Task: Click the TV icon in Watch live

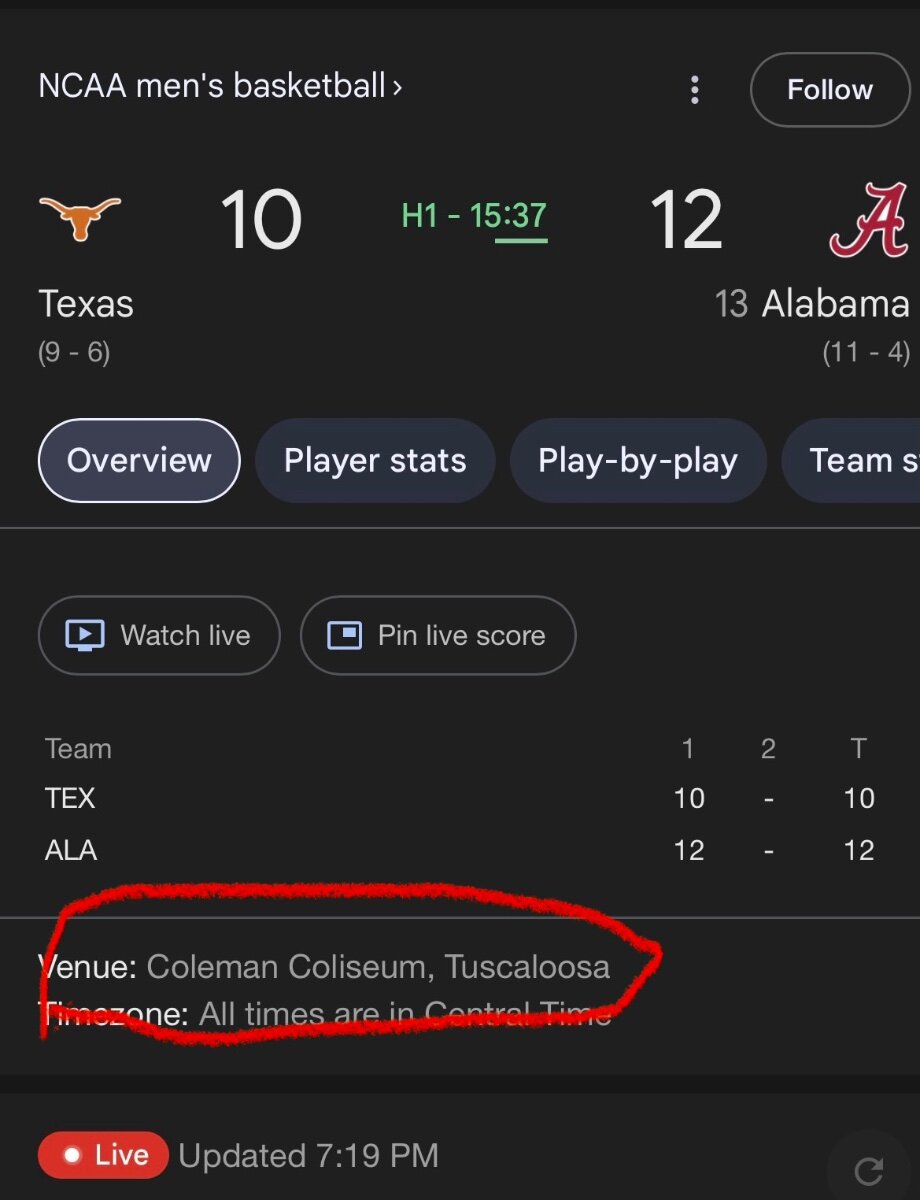Action: pos(85,635)
